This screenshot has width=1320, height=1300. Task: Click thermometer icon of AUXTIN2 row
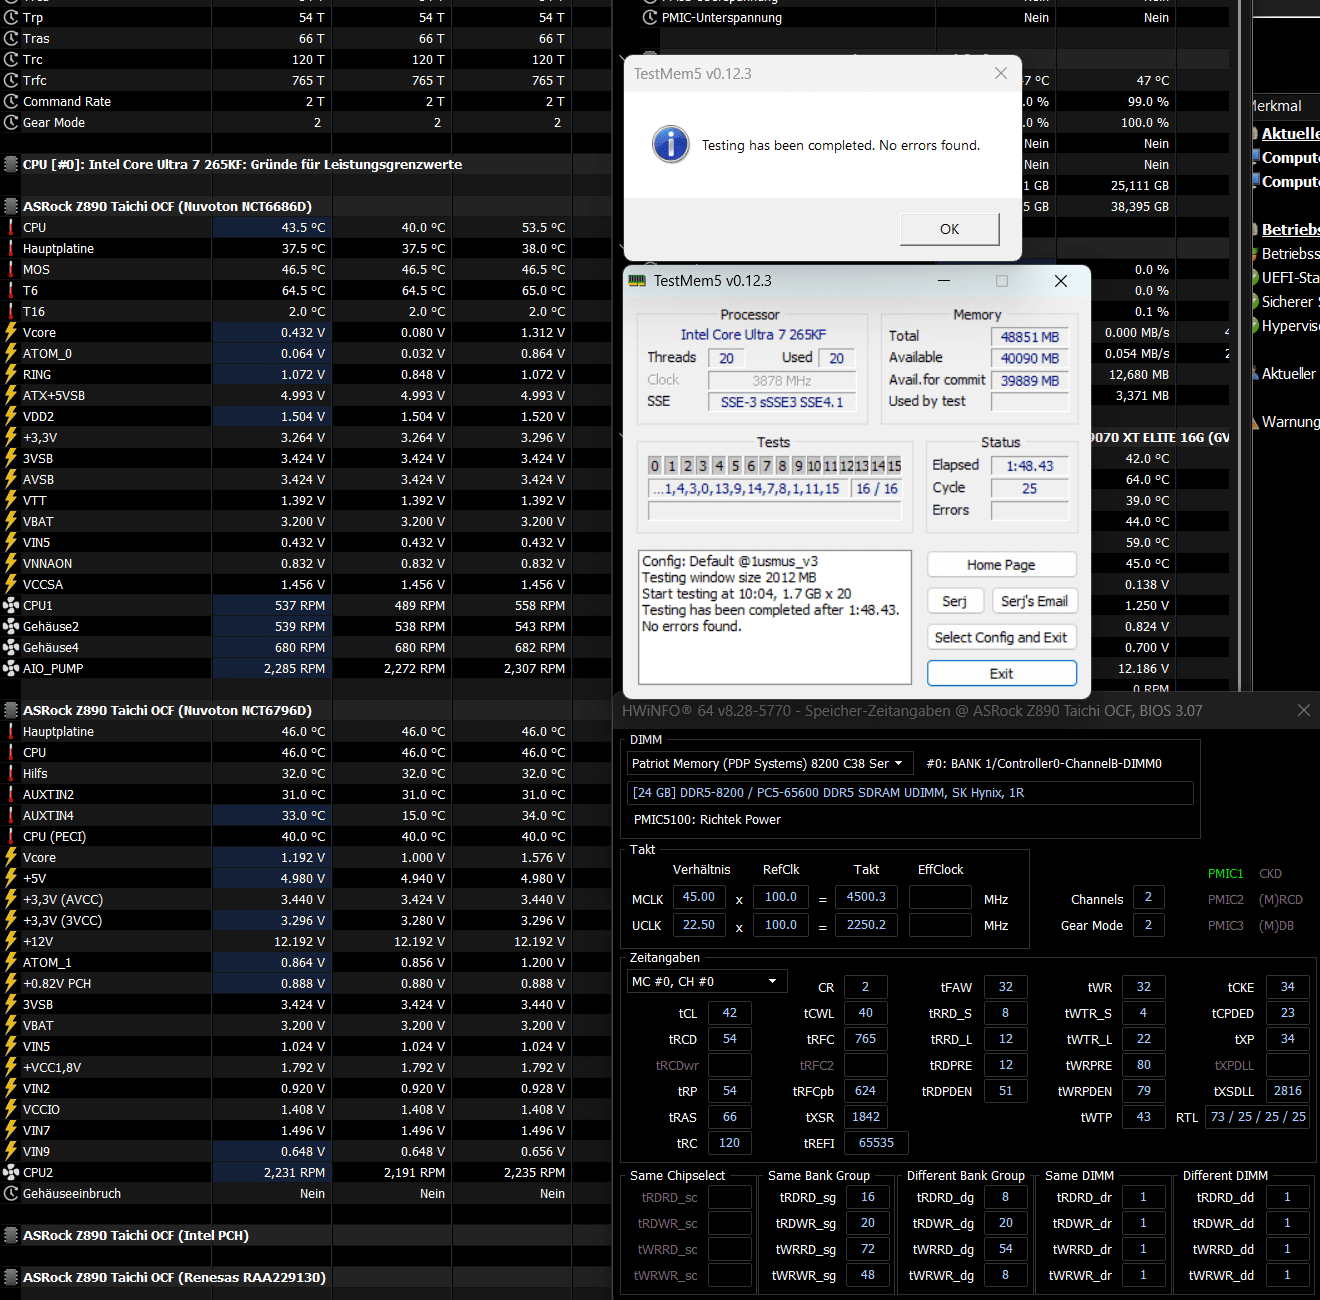11,794
